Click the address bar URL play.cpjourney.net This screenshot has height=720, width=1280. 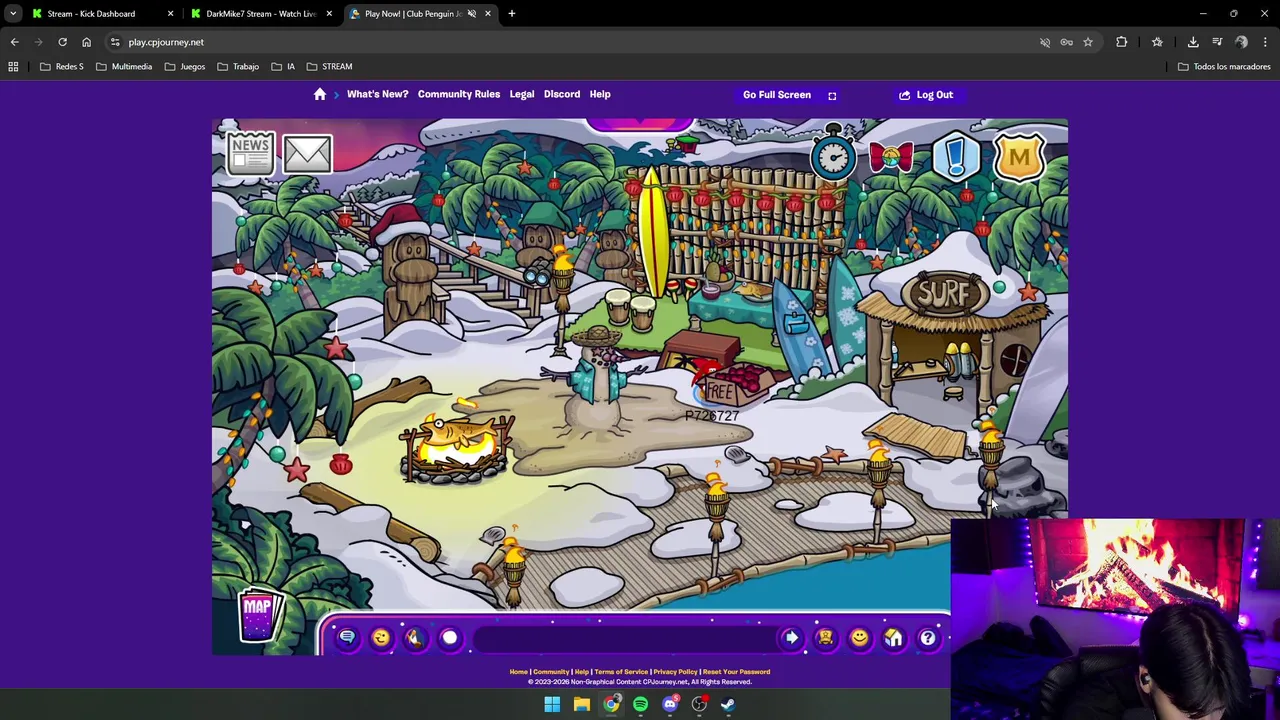166,42
